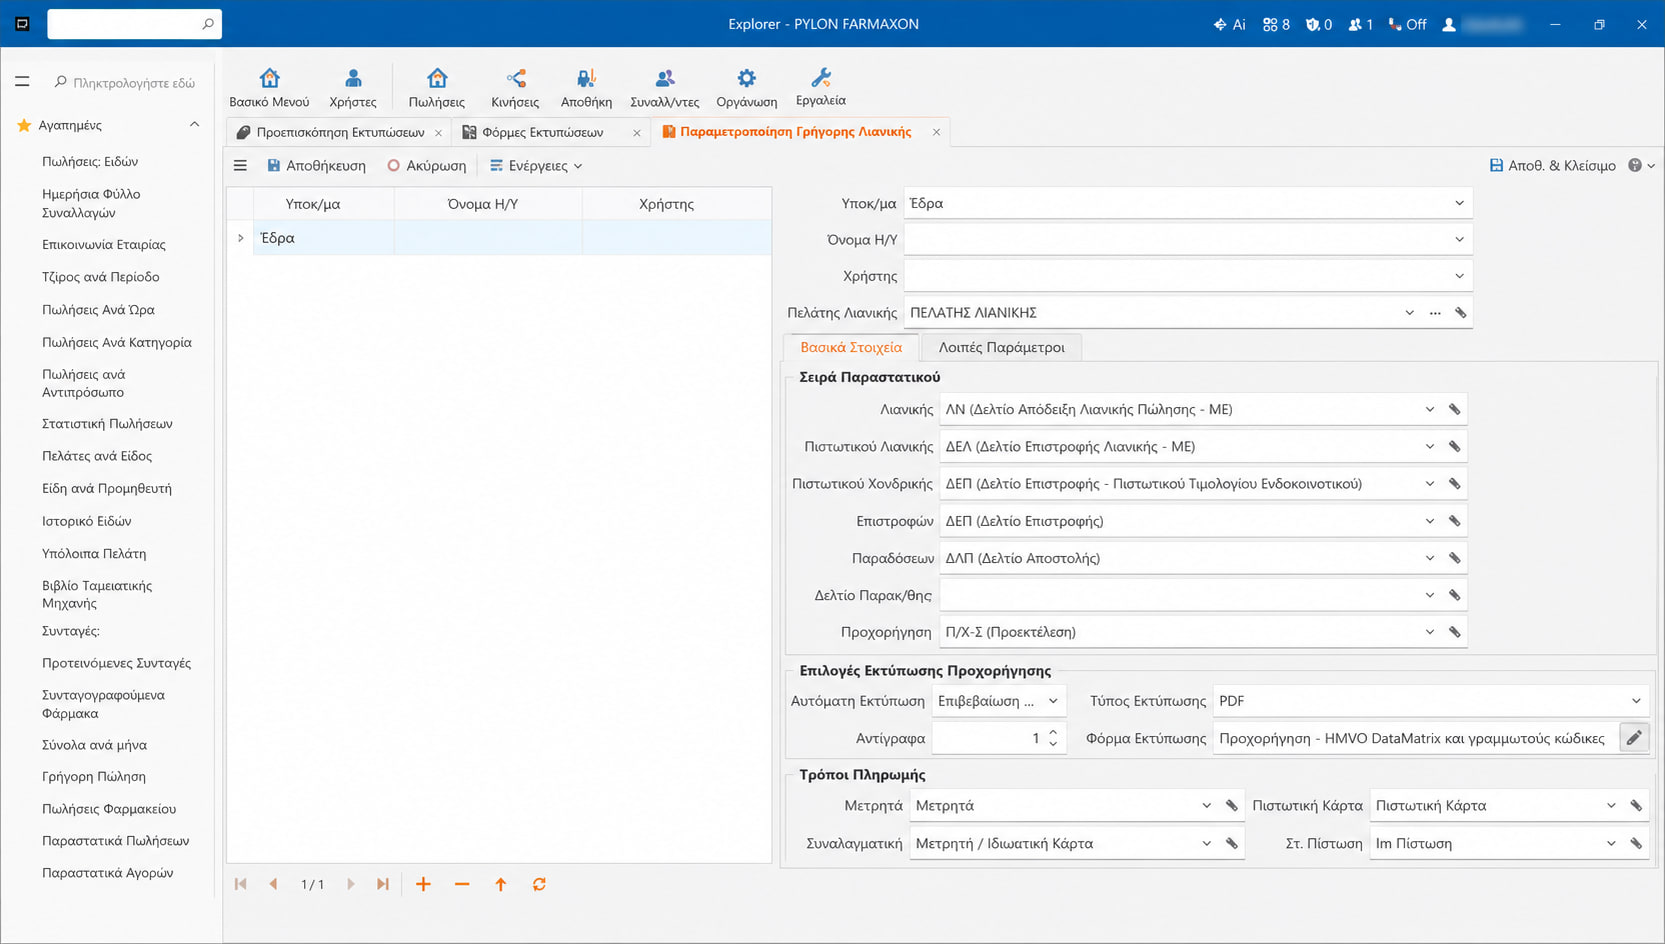This screenshot has width=1665, height=944.
Task: Open the Όνομα Η/Υ dropdown
Action: tap(1459, 240)
